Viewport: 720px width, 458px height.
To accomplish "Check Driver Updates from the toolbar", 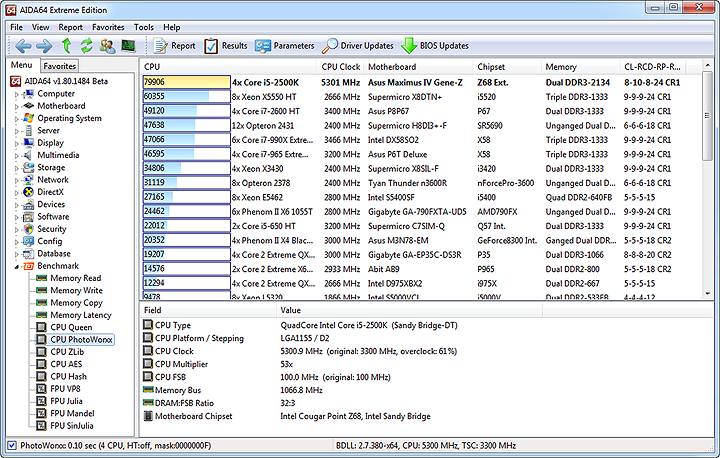I will click(x=358, y=46).
